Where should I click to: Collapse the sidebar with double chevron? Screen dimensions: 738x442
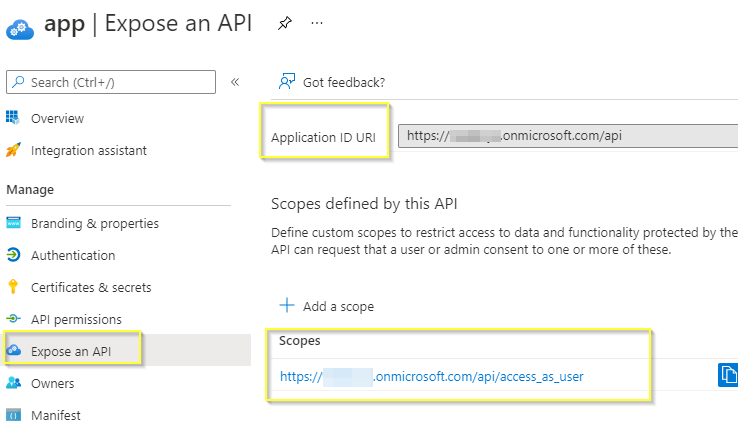[235, 82]
